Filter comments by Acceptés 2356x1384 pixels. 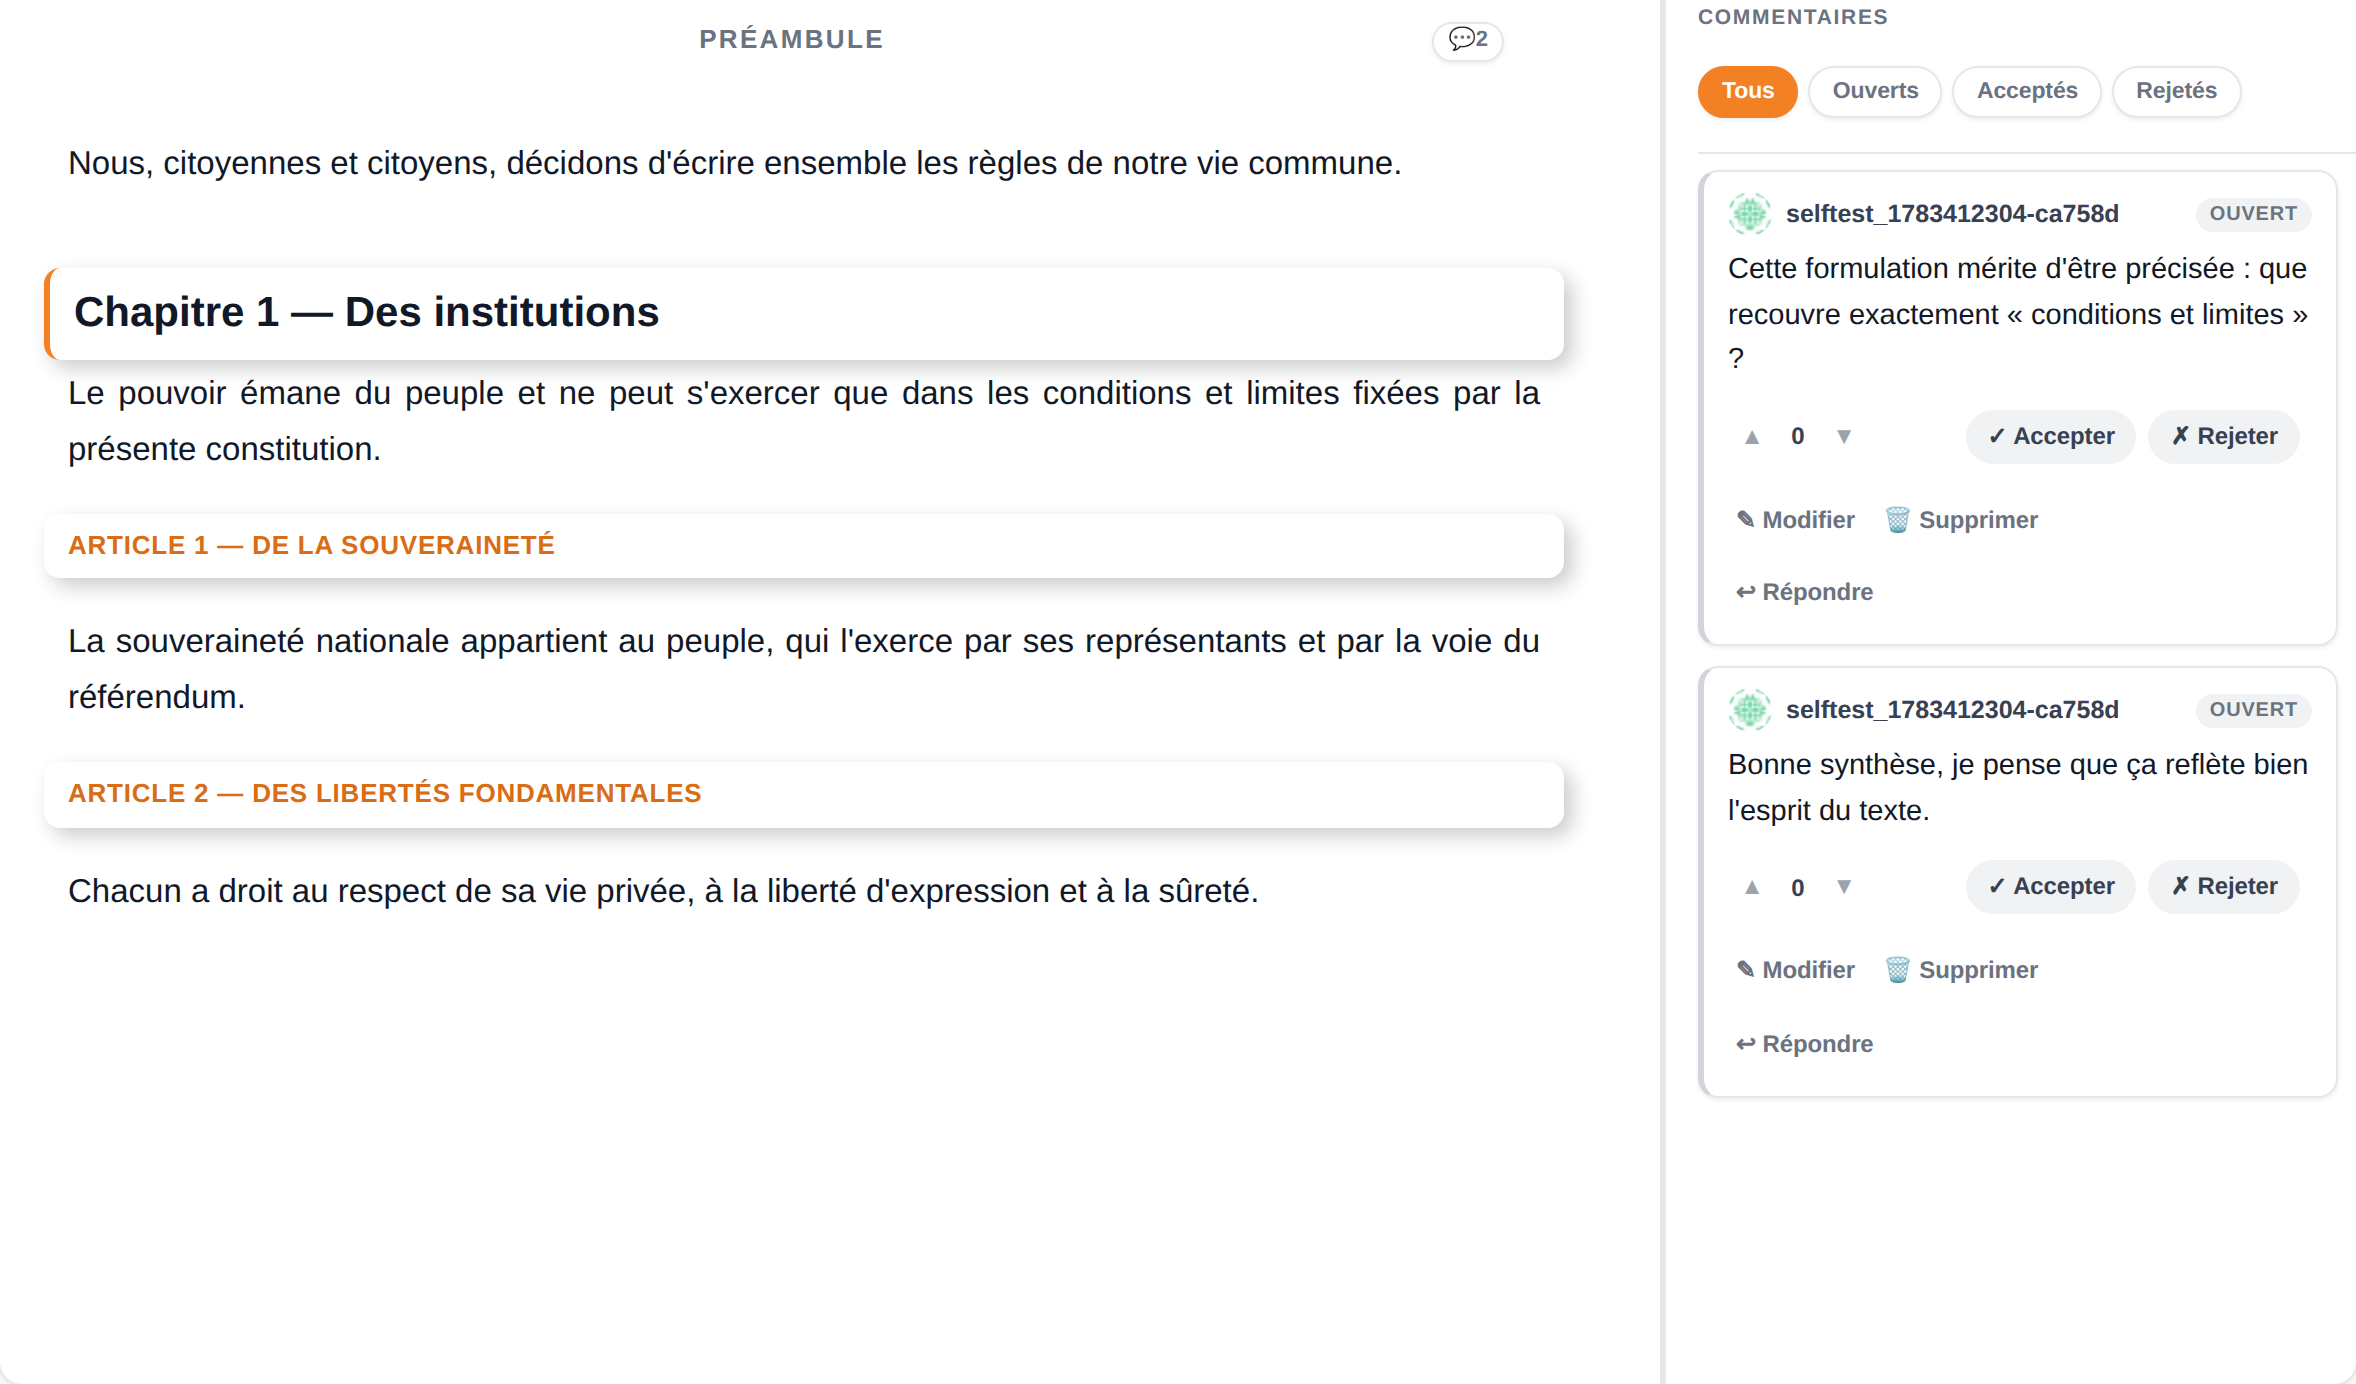(x=2027, y=91)
